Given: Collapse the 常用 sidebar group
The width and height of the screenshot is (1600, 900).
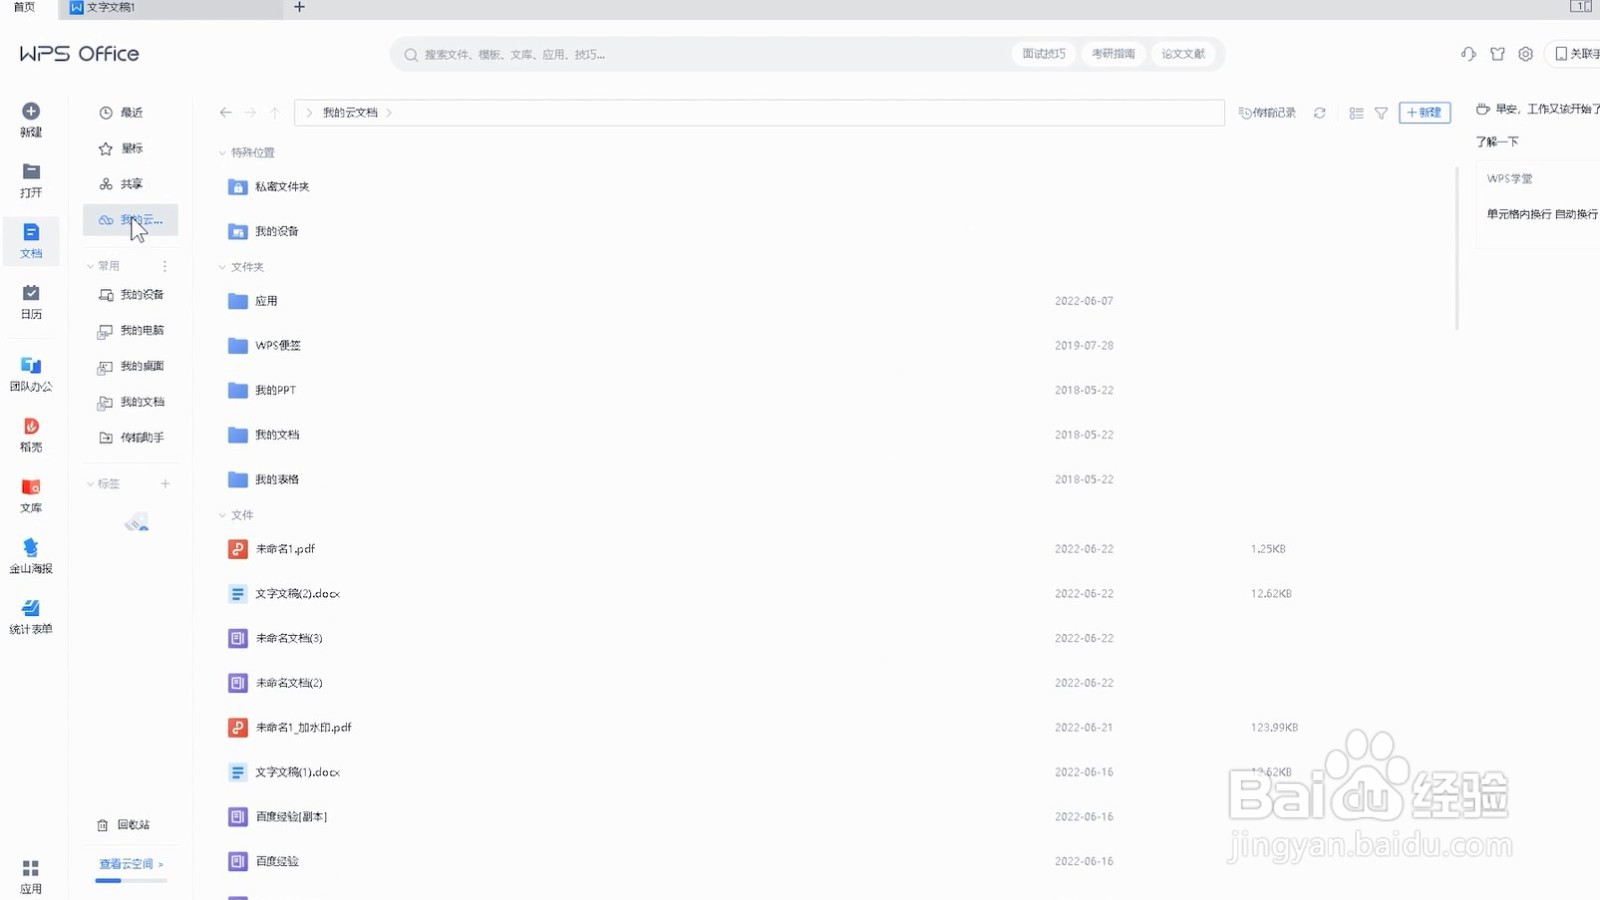Looking at the screenshot, I should [90, 266].
